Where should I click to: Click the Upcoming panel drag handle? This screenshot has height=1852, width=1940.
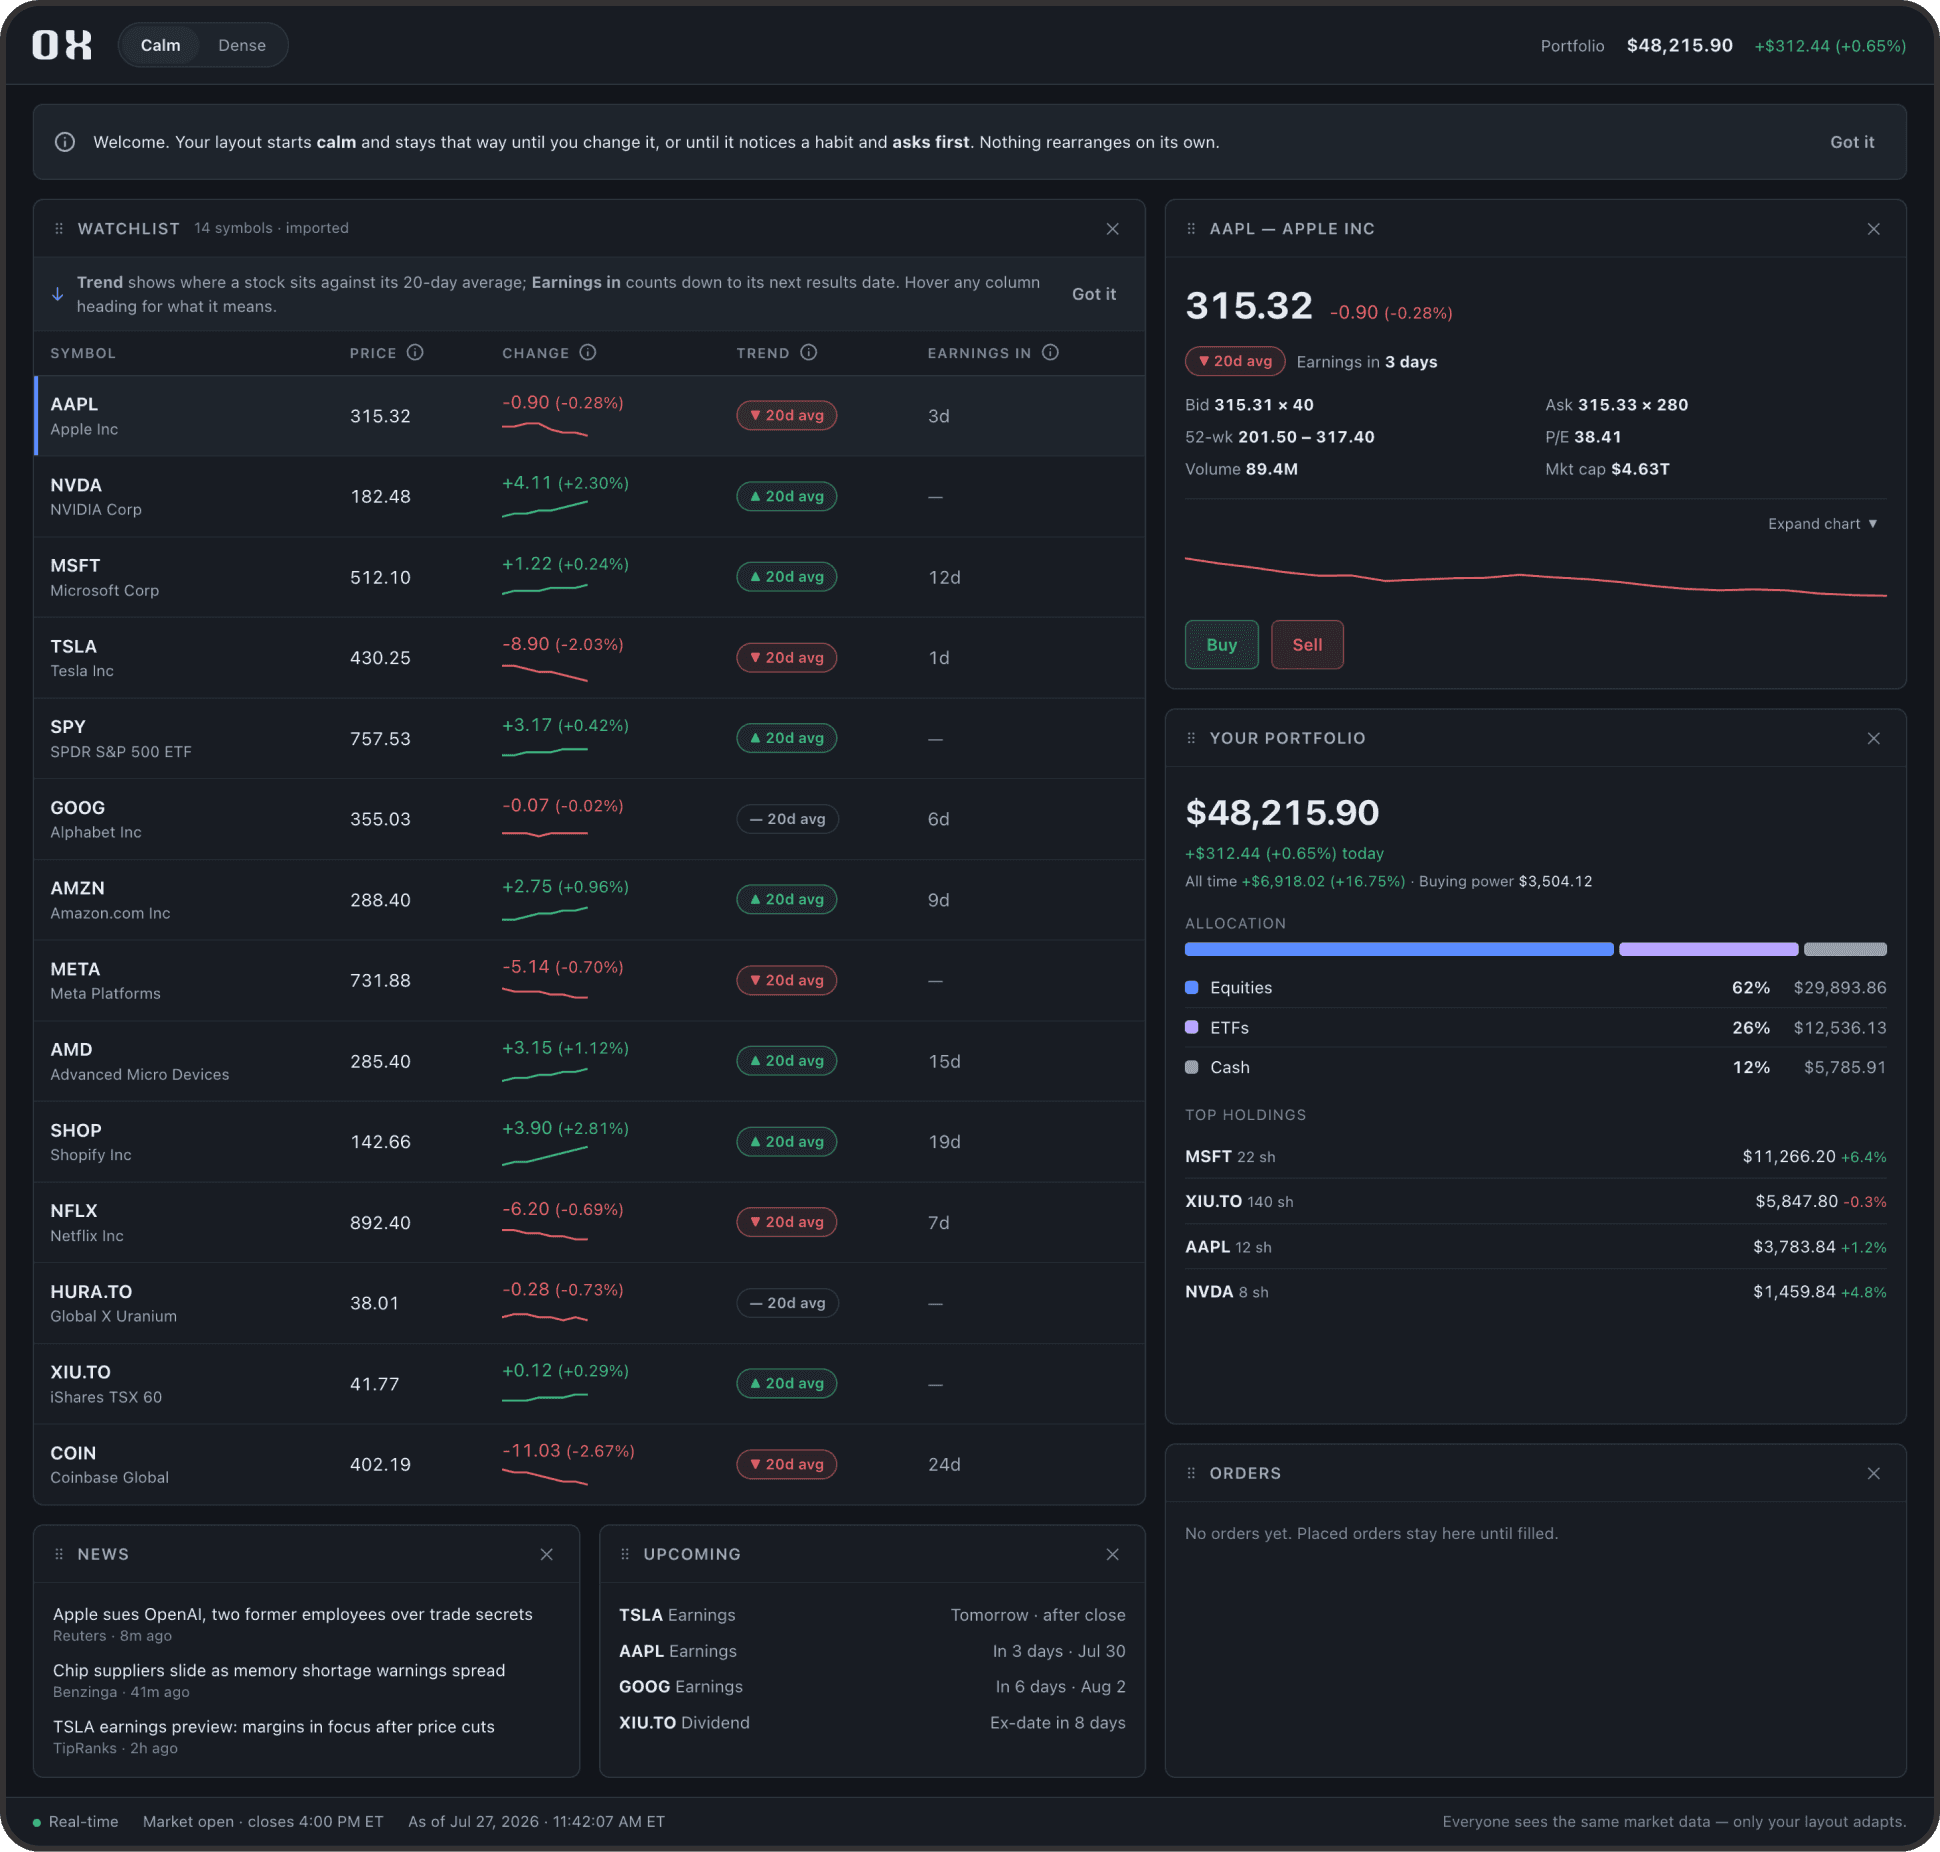tap(625, 1554)
